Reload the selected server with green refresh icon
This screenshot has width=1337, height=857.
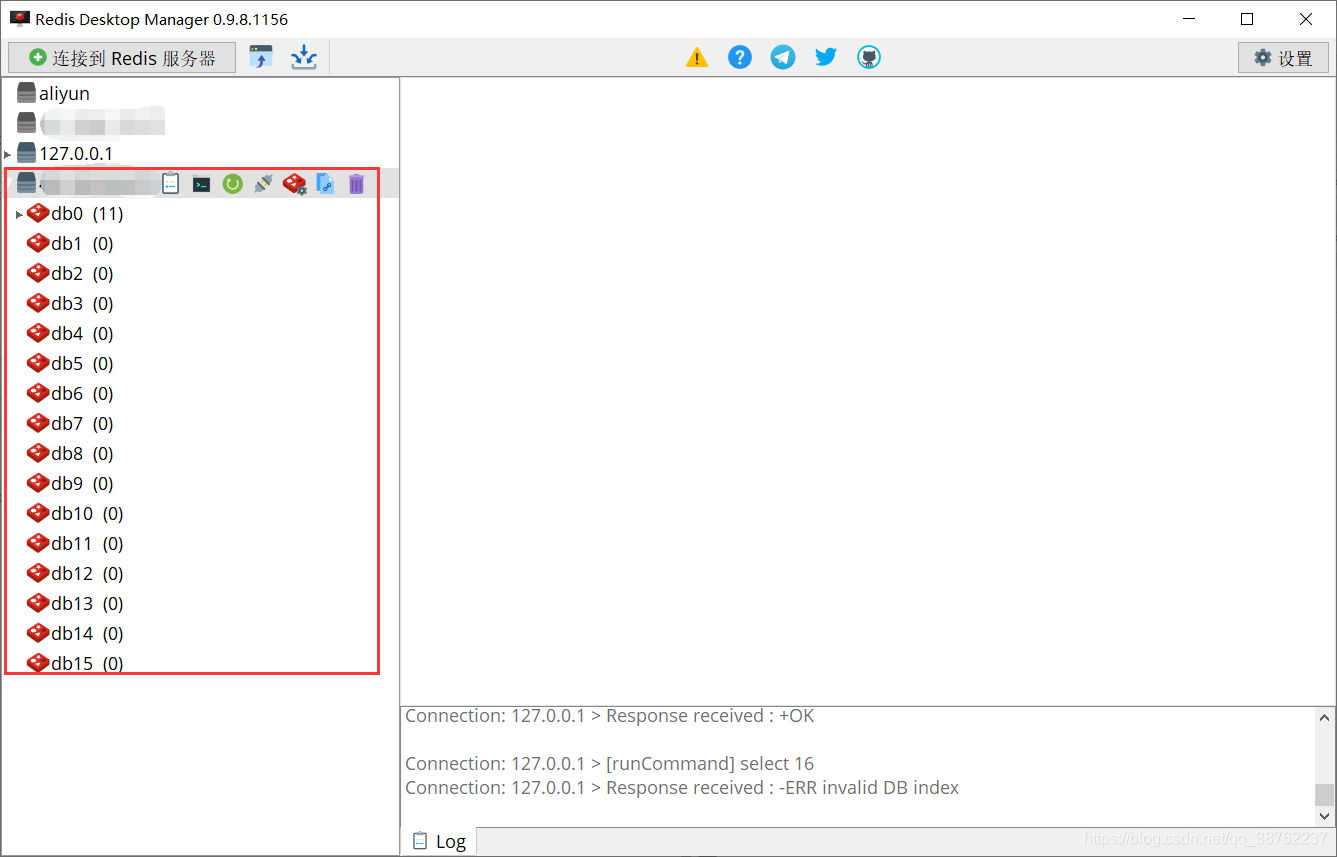pyautogui.click(x=233, y=184)
